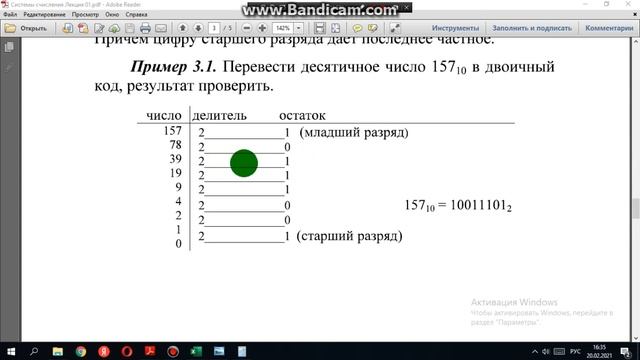
Task: Click the volume speaker tray icon
Action: [x=546, y=351]
